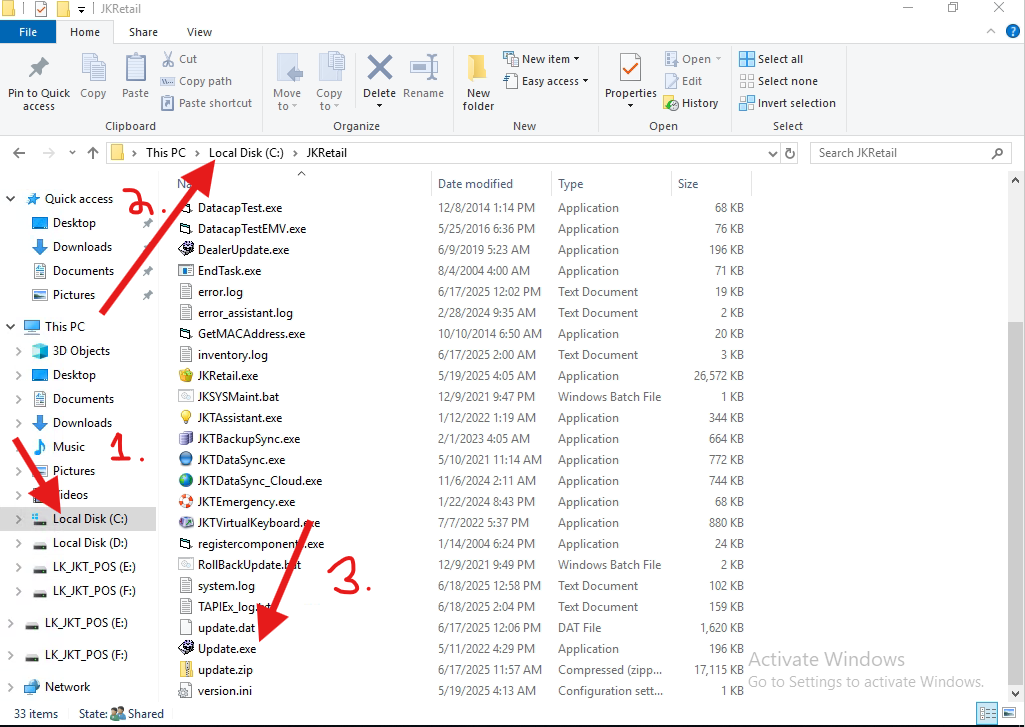Switch to the Share ribbon tab

[143, 32]
